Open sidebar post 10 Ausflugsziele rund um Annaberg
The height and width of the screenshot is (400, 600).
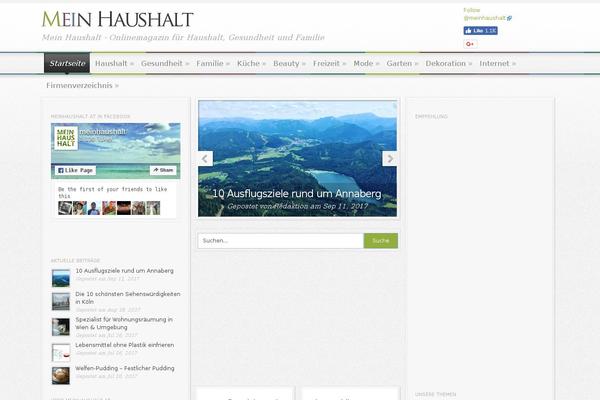tap(124, 271)
